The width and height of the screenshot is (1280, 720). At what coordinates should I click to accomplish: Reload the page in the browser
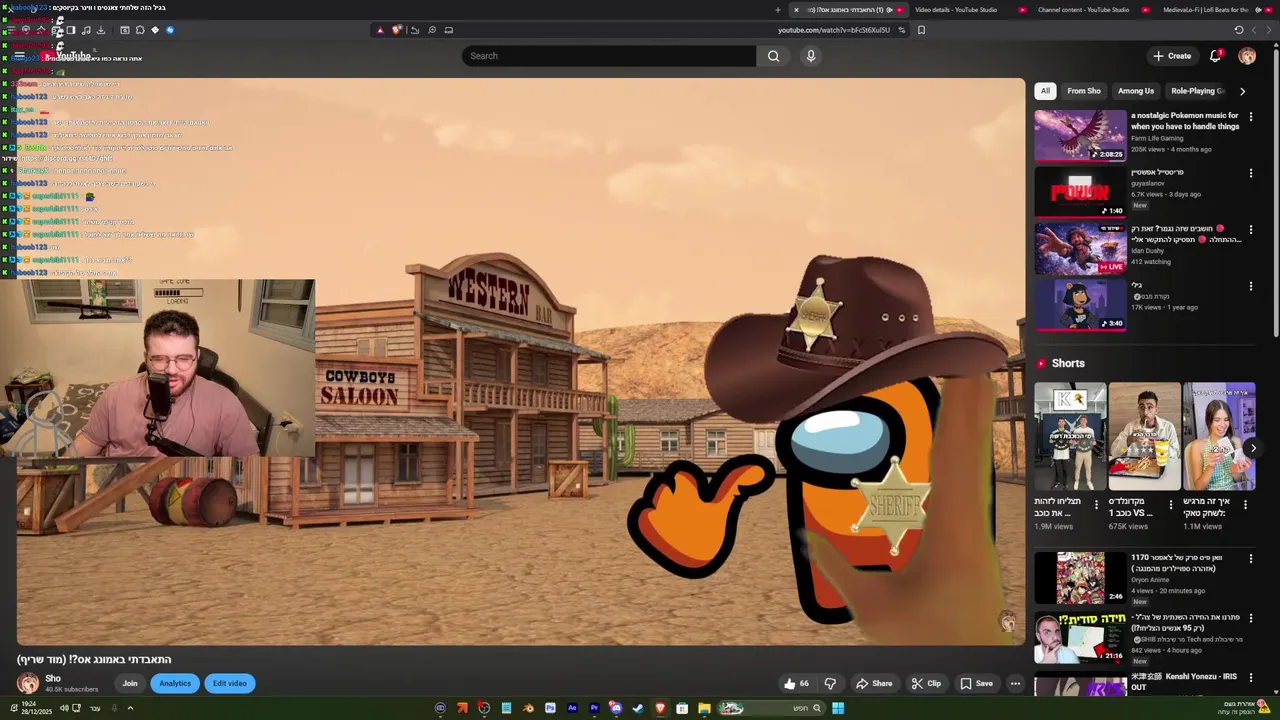[x=1239, y=30]
